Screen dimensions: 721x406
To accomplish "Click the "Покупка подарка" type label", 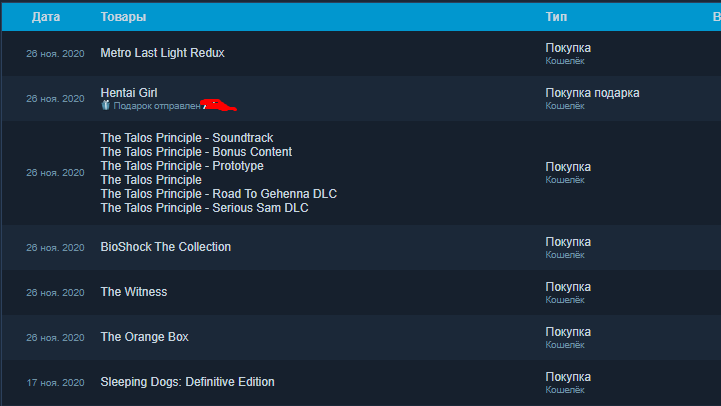I will point(592,93).
